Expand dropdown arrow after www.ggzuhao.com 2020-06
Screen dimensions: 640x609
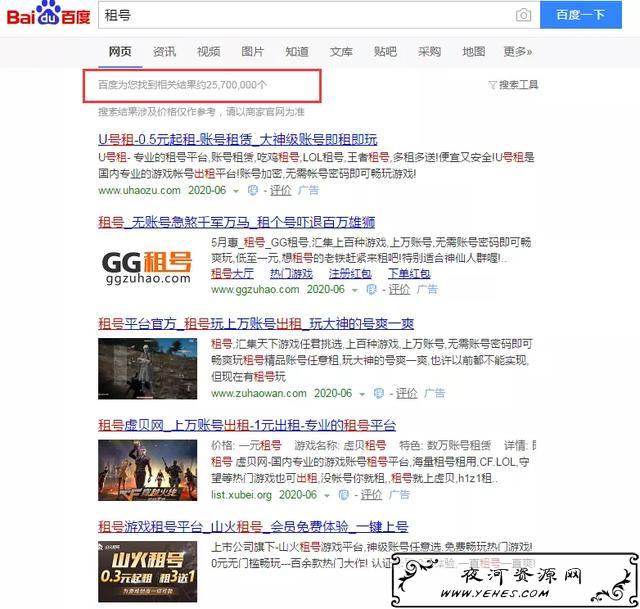pos(355,290)
